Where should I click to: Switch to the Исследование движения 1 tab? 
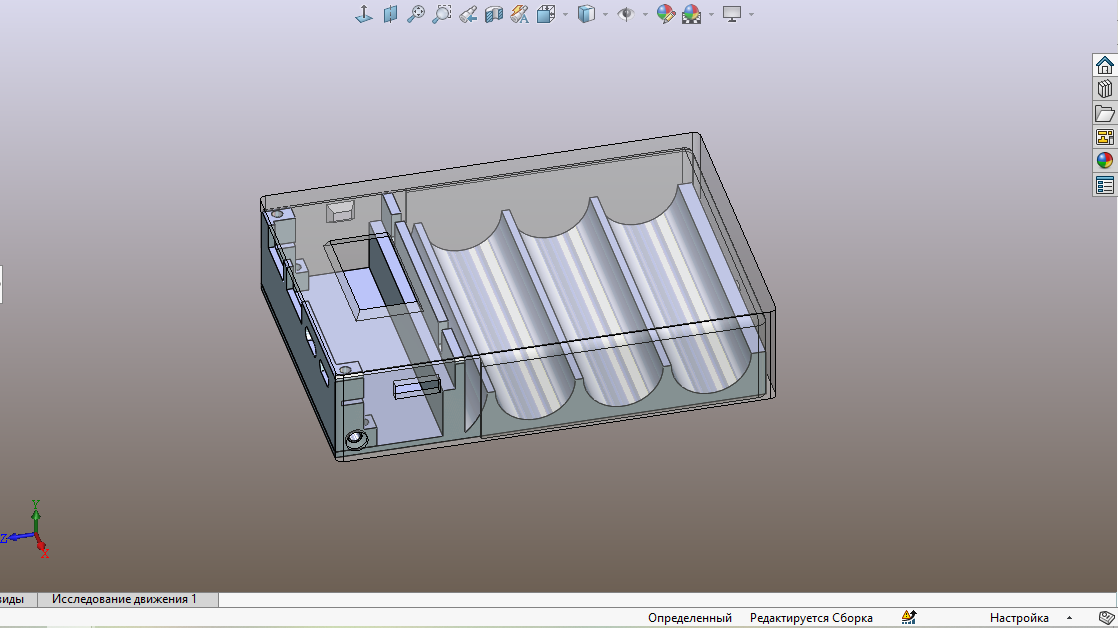(x=124, y=599)
